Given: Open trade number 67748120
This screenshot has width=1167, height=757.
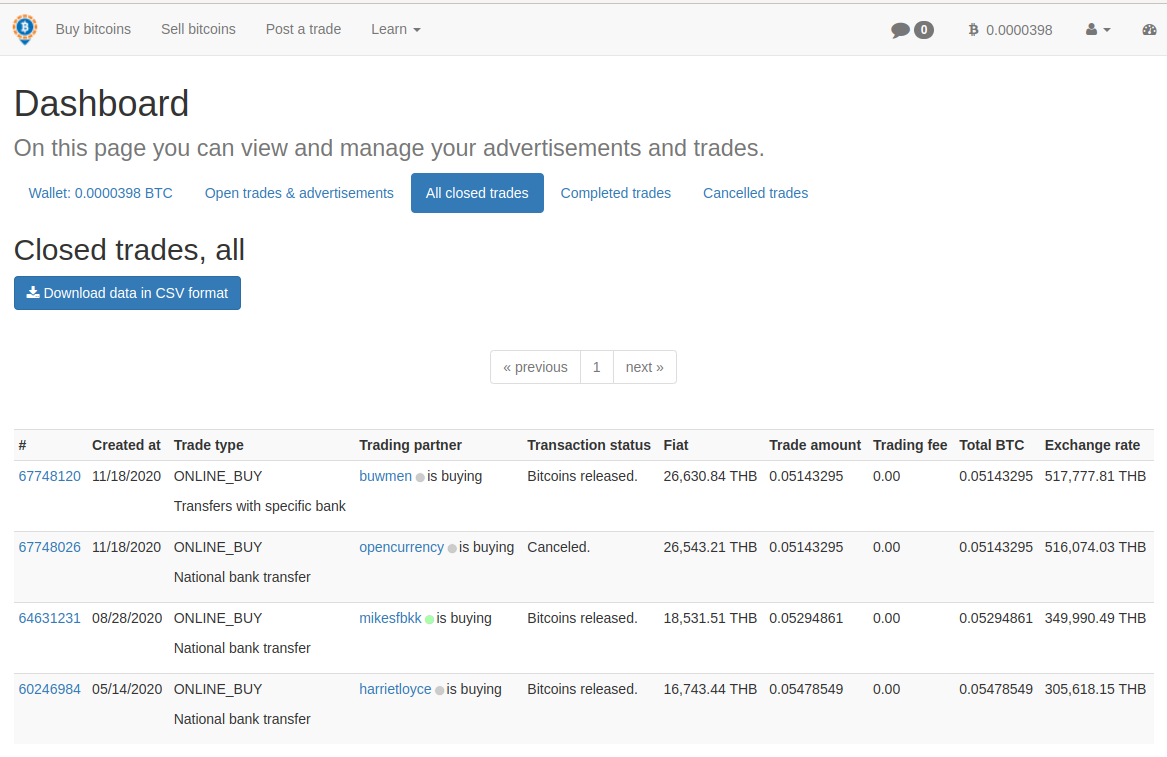Looking at the screenshot, I should click(x=49, y=476).
